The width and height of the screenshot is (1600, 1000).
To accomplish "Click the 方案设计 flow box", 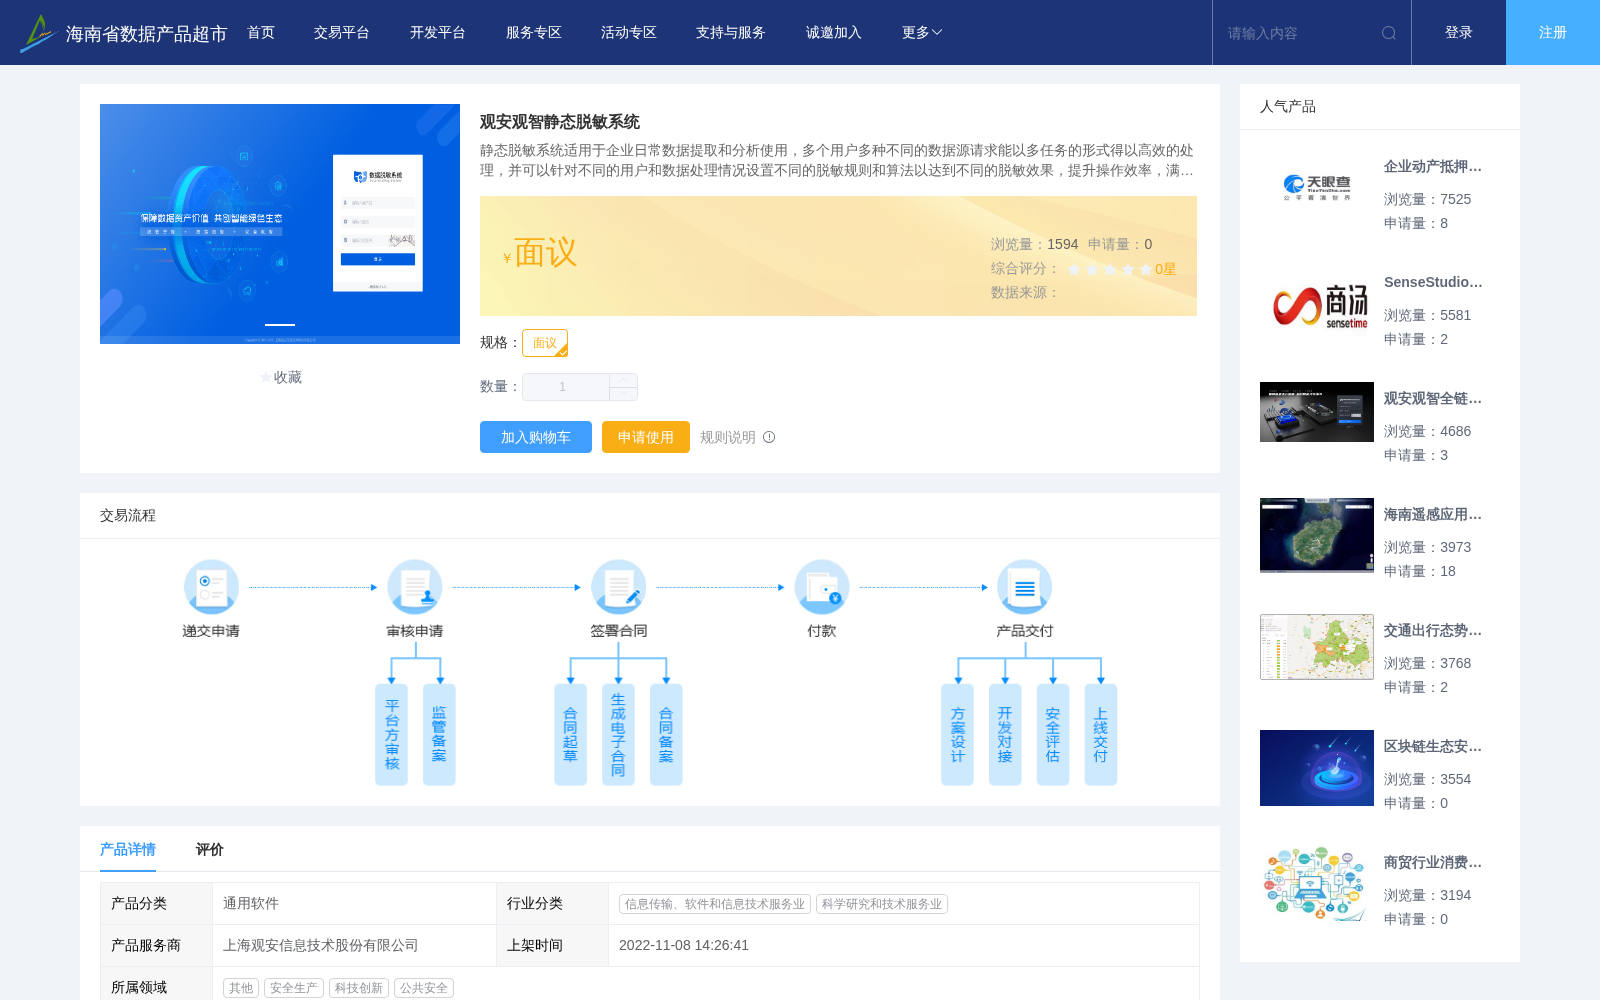I will [x=957, y=735].
